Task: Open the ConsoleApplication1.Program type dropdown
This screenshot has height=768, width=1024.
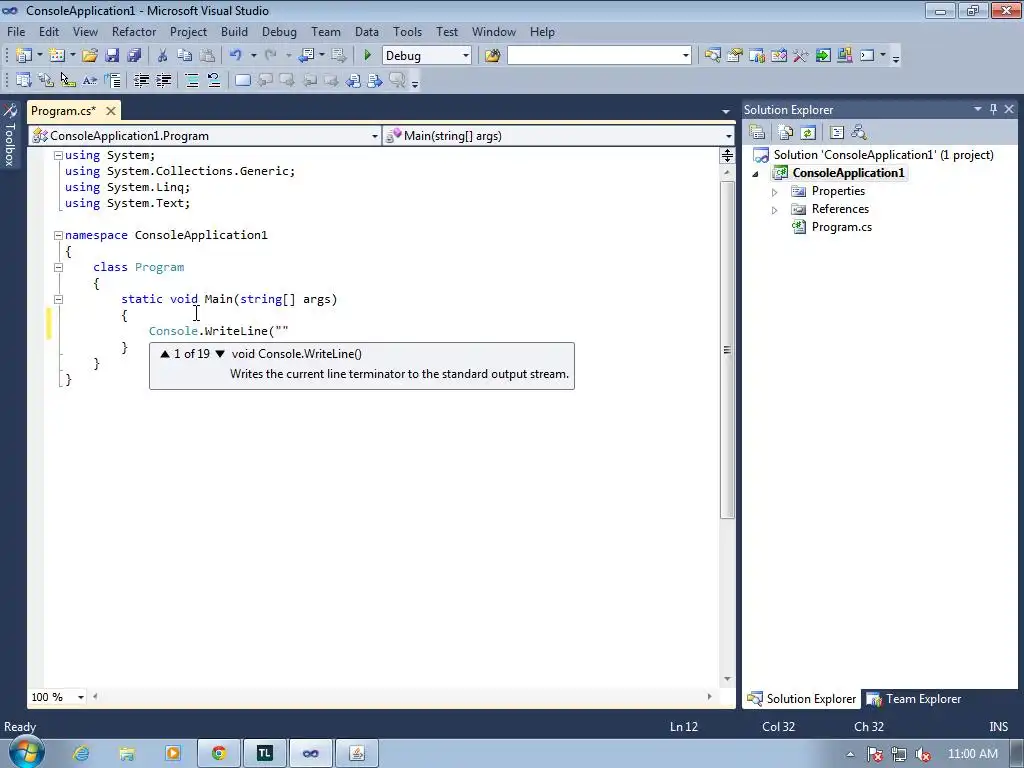Action: click(375, 136)
